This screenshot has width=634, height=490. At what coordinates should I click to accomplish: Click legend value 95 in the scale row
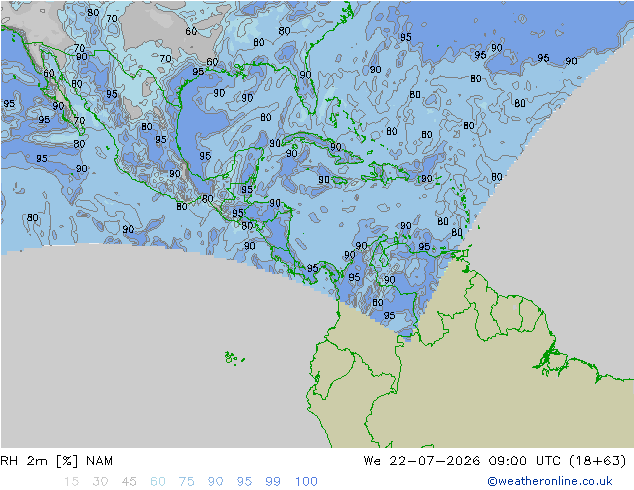pyautogui.click(x=244, y=482)
